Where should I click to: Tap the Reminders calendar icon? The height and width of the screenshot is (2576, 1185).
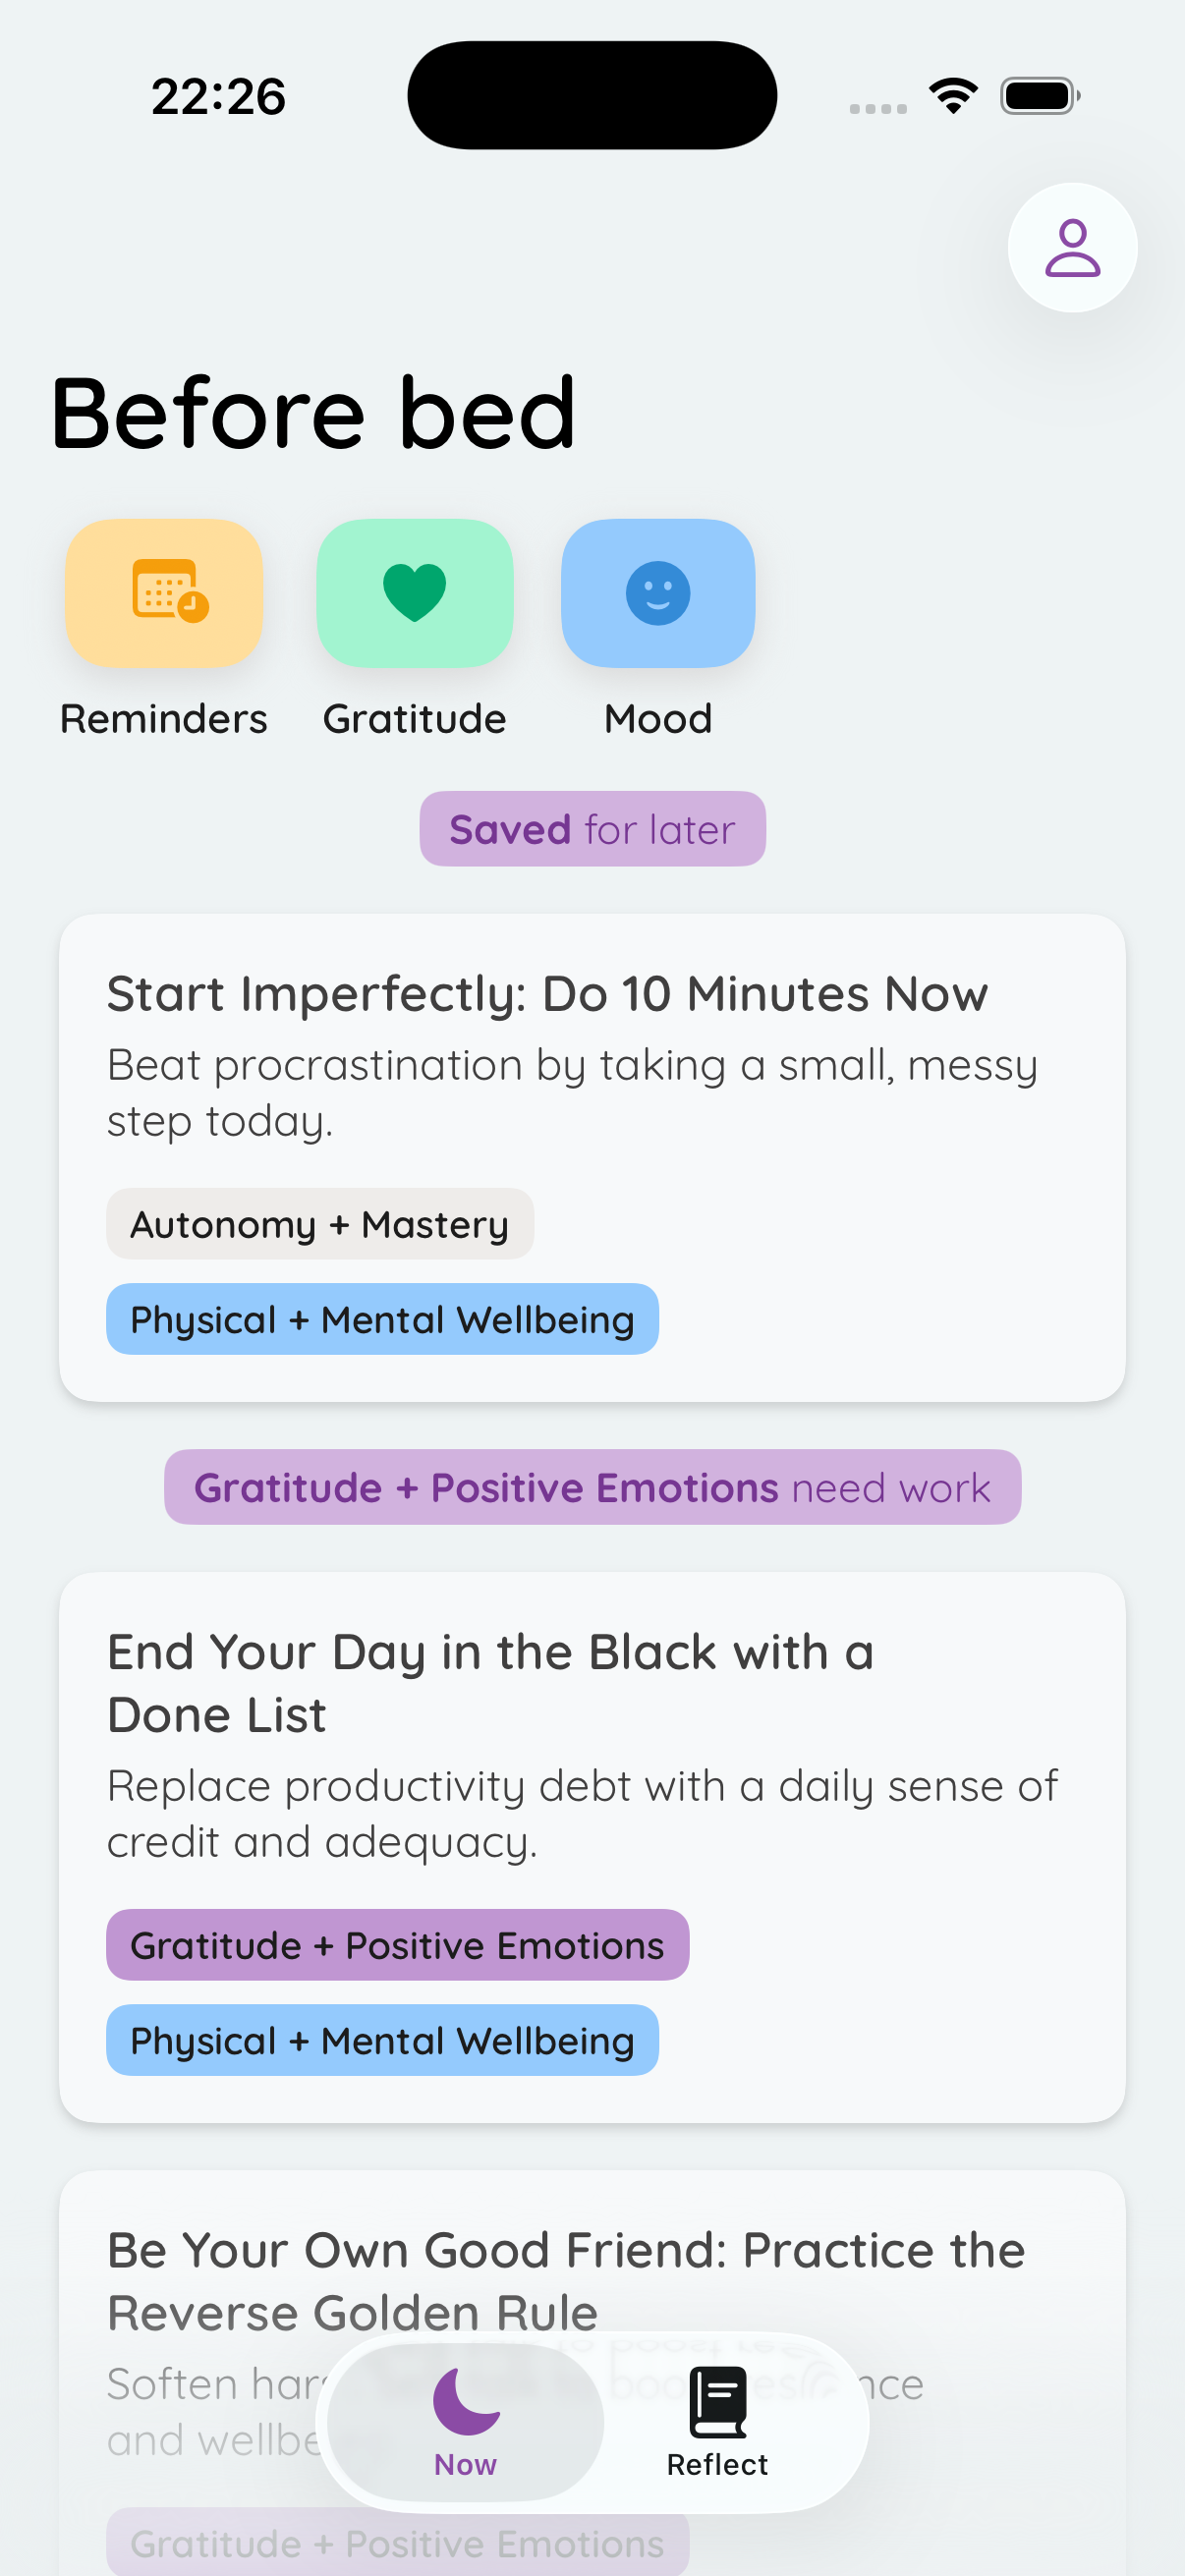[164, 592]
